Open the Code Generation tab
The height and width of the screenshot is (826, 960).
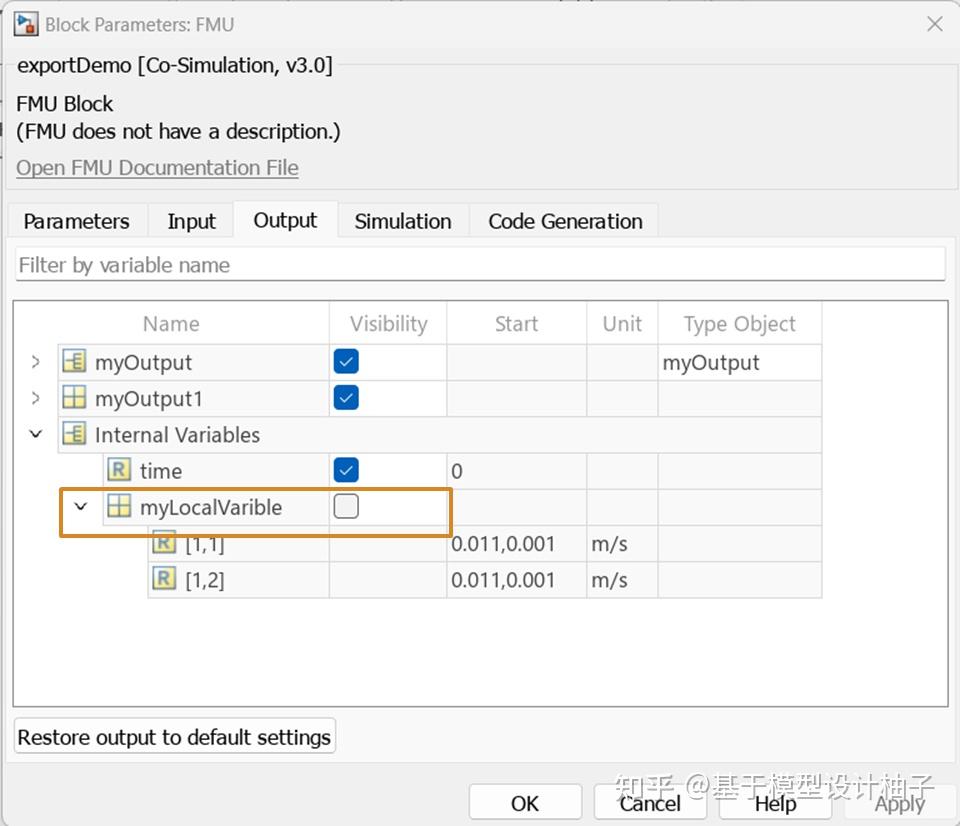(564, 221)
